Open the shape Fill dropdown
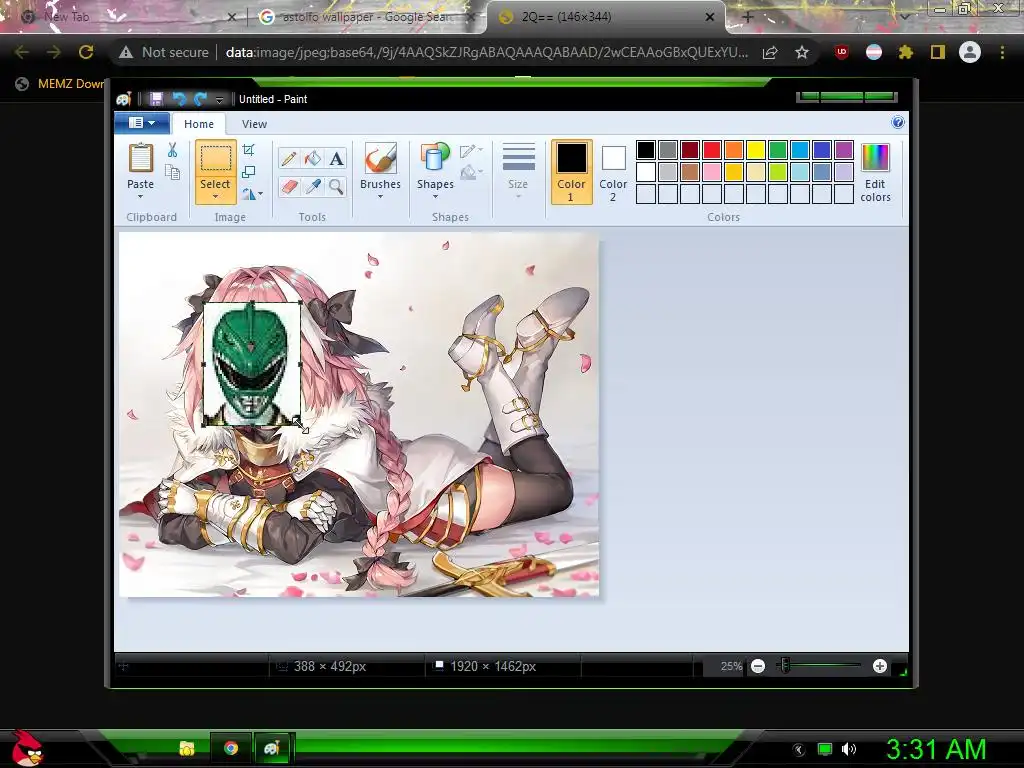Screen dimensions: 1024x768 coord(471,172)
